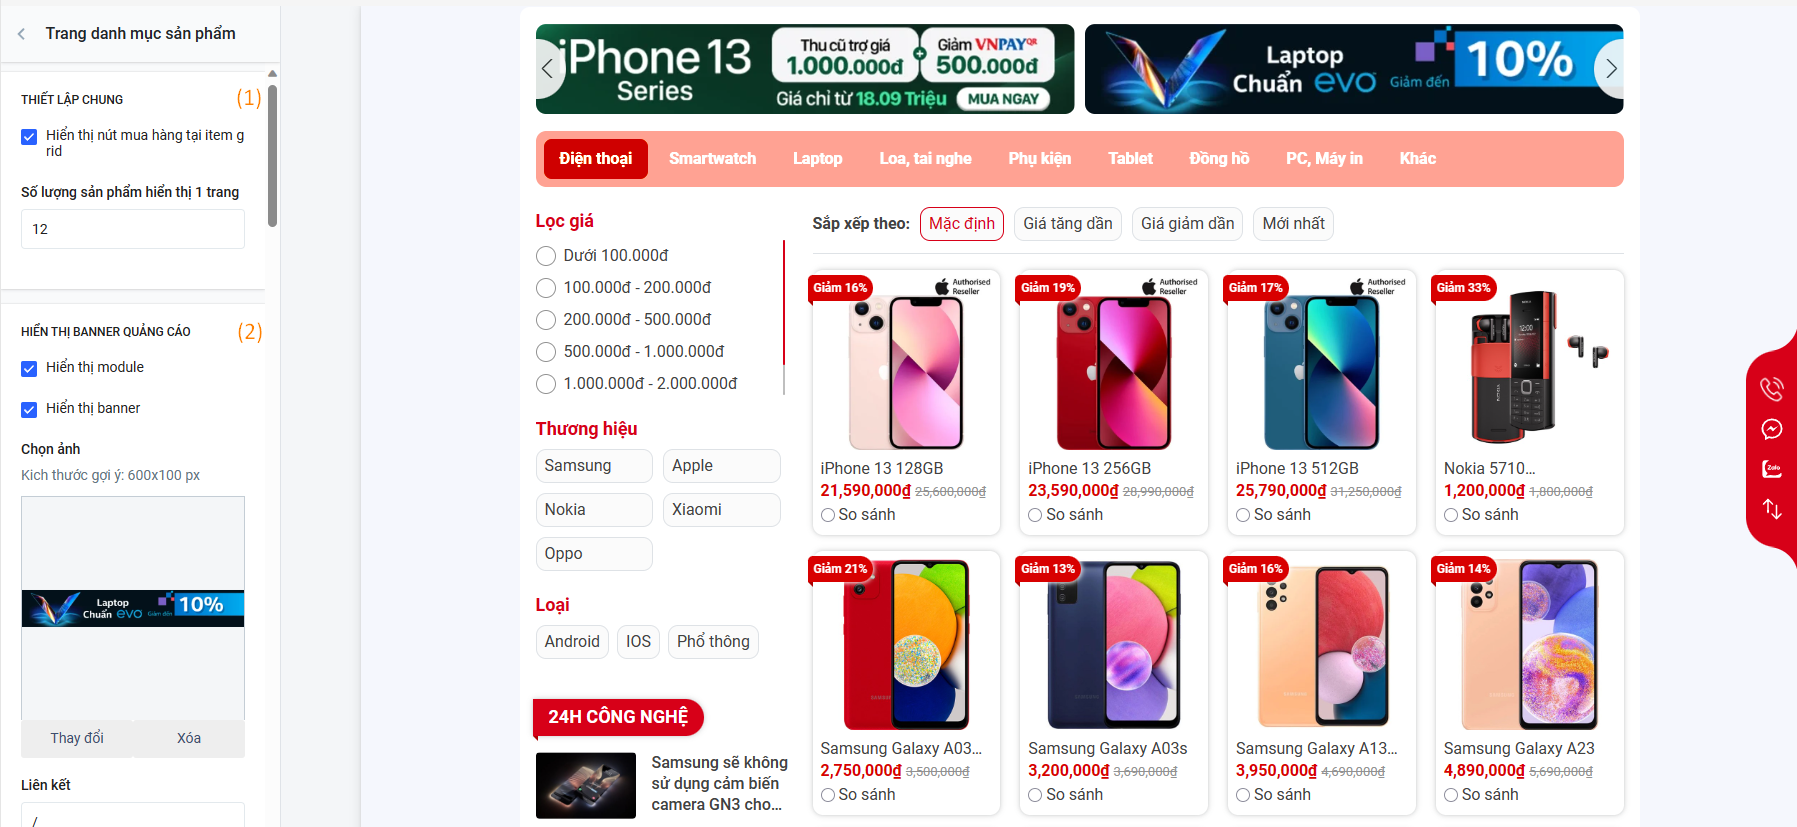Toggle the Hiển thị module checkbox

point(29,369)
